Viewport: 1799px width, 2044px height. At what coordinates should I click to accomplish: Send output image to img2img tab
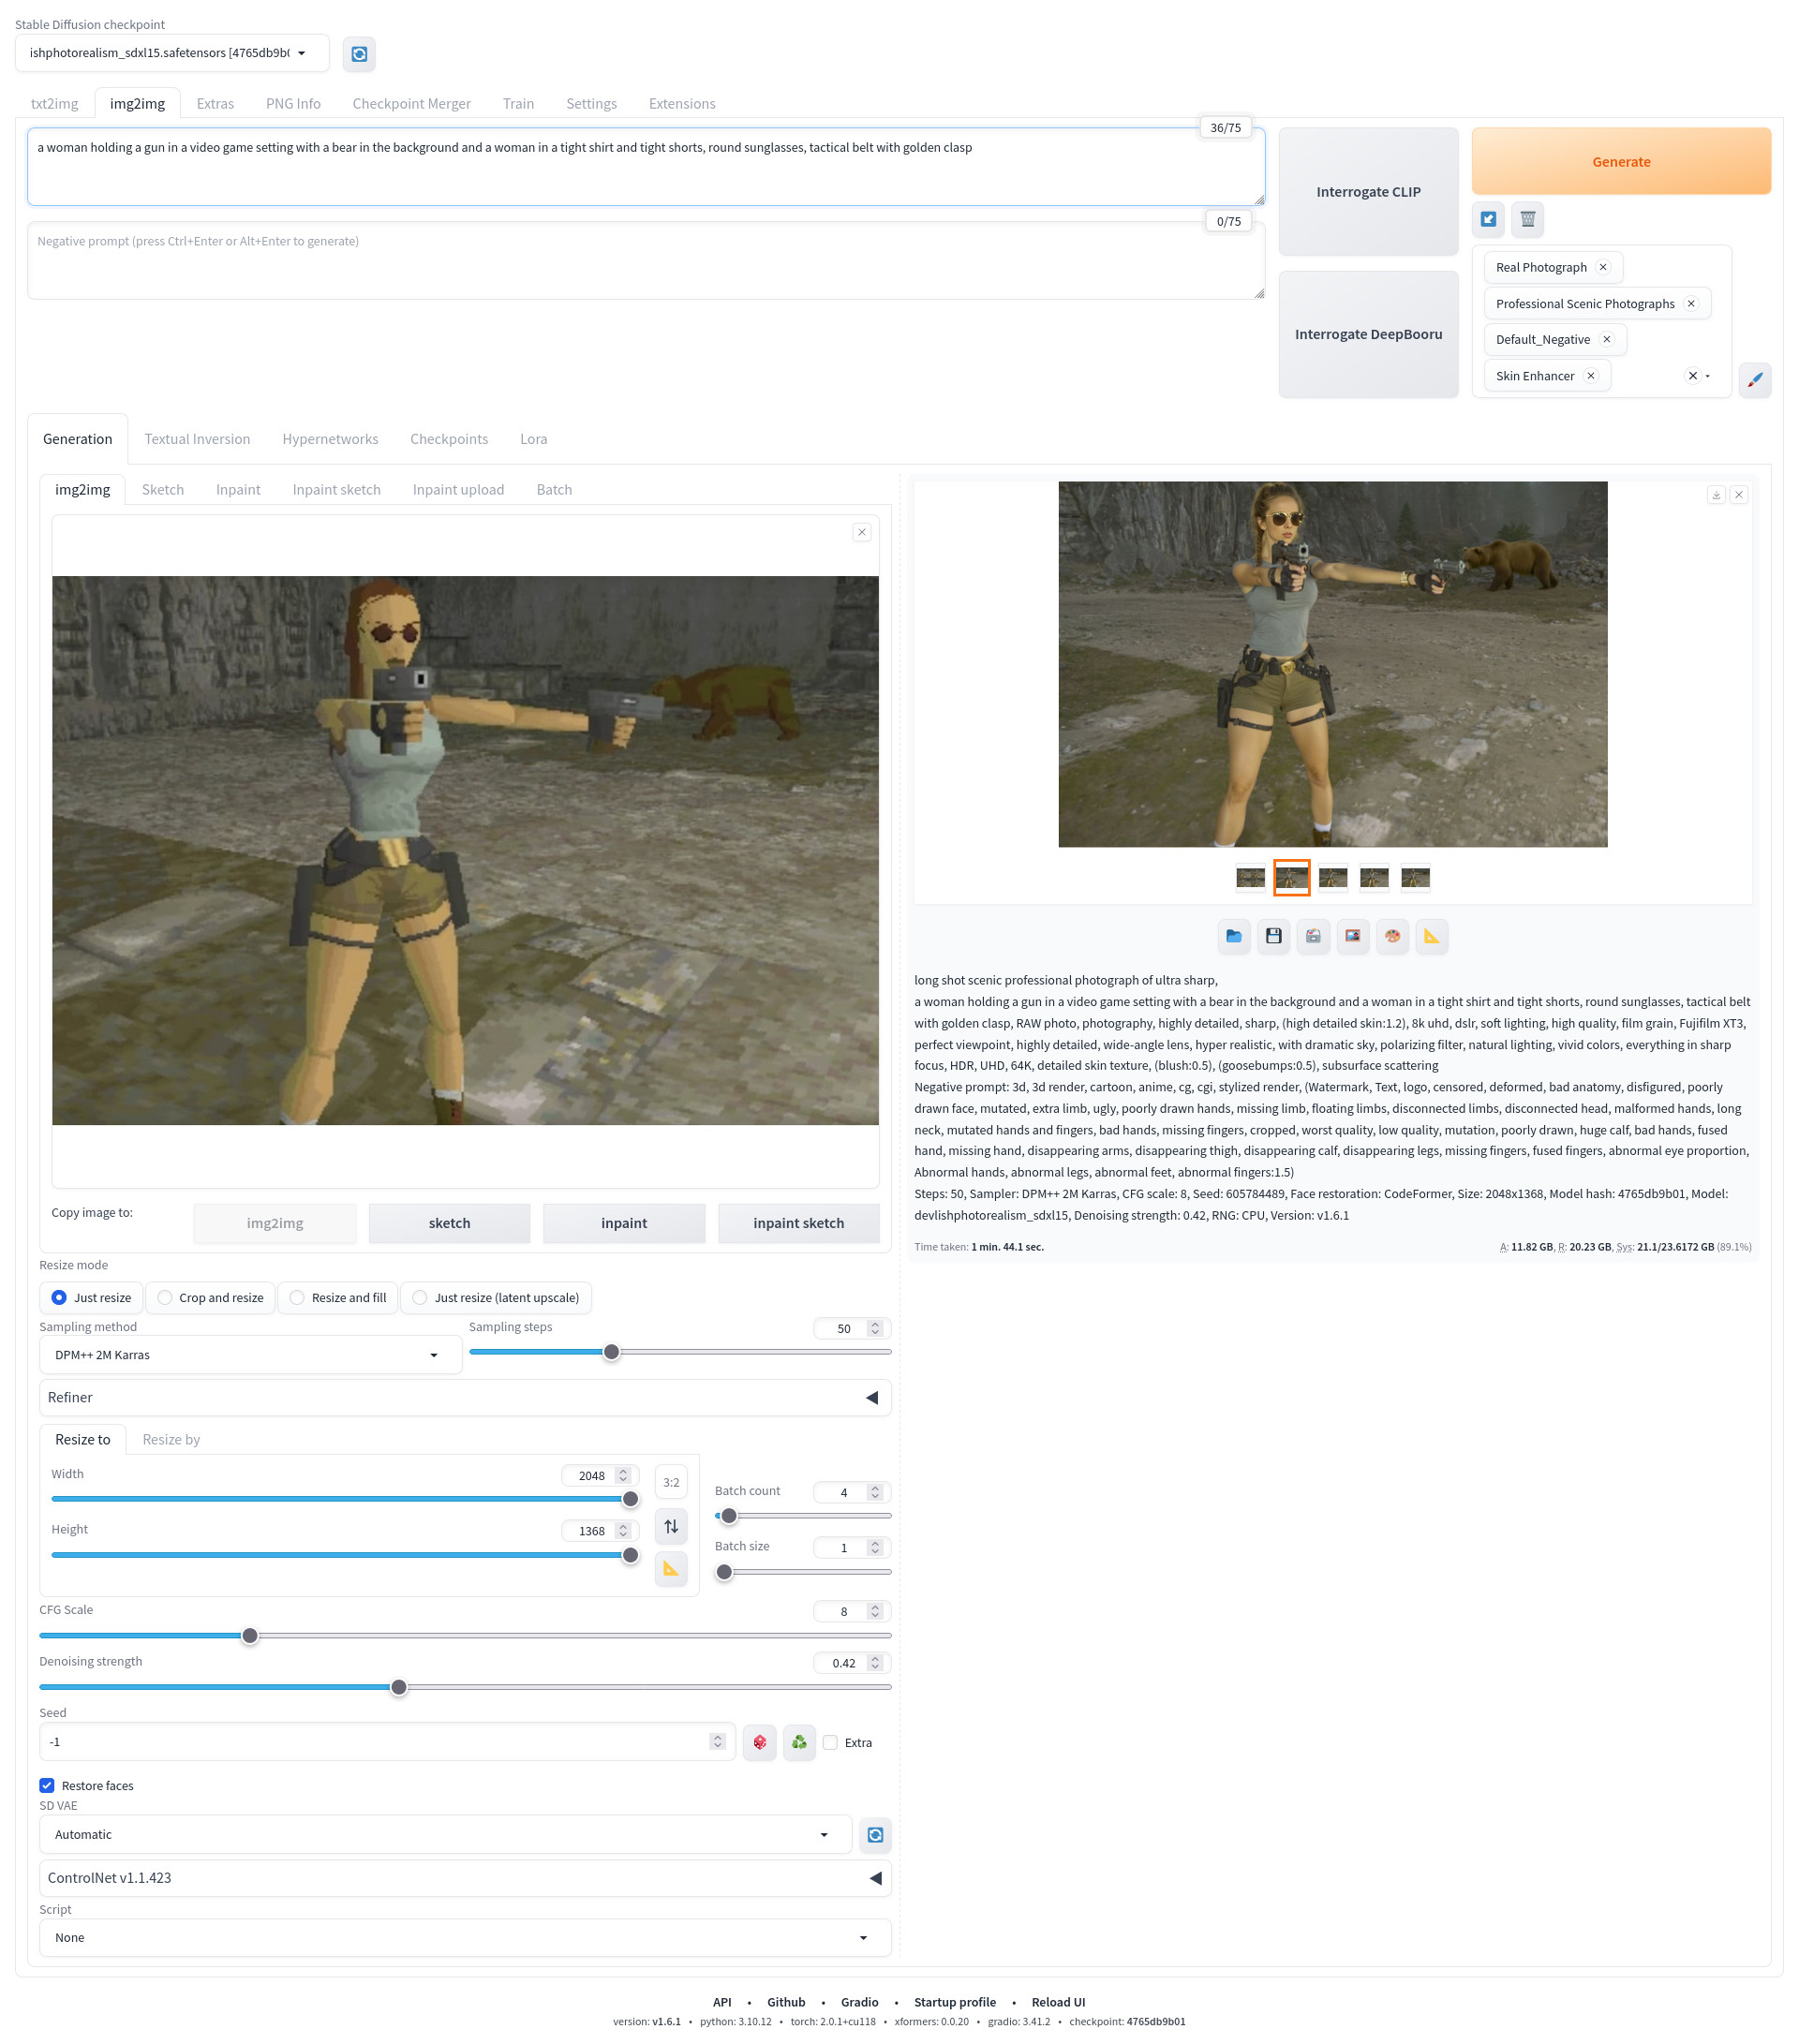(1353, 936)
